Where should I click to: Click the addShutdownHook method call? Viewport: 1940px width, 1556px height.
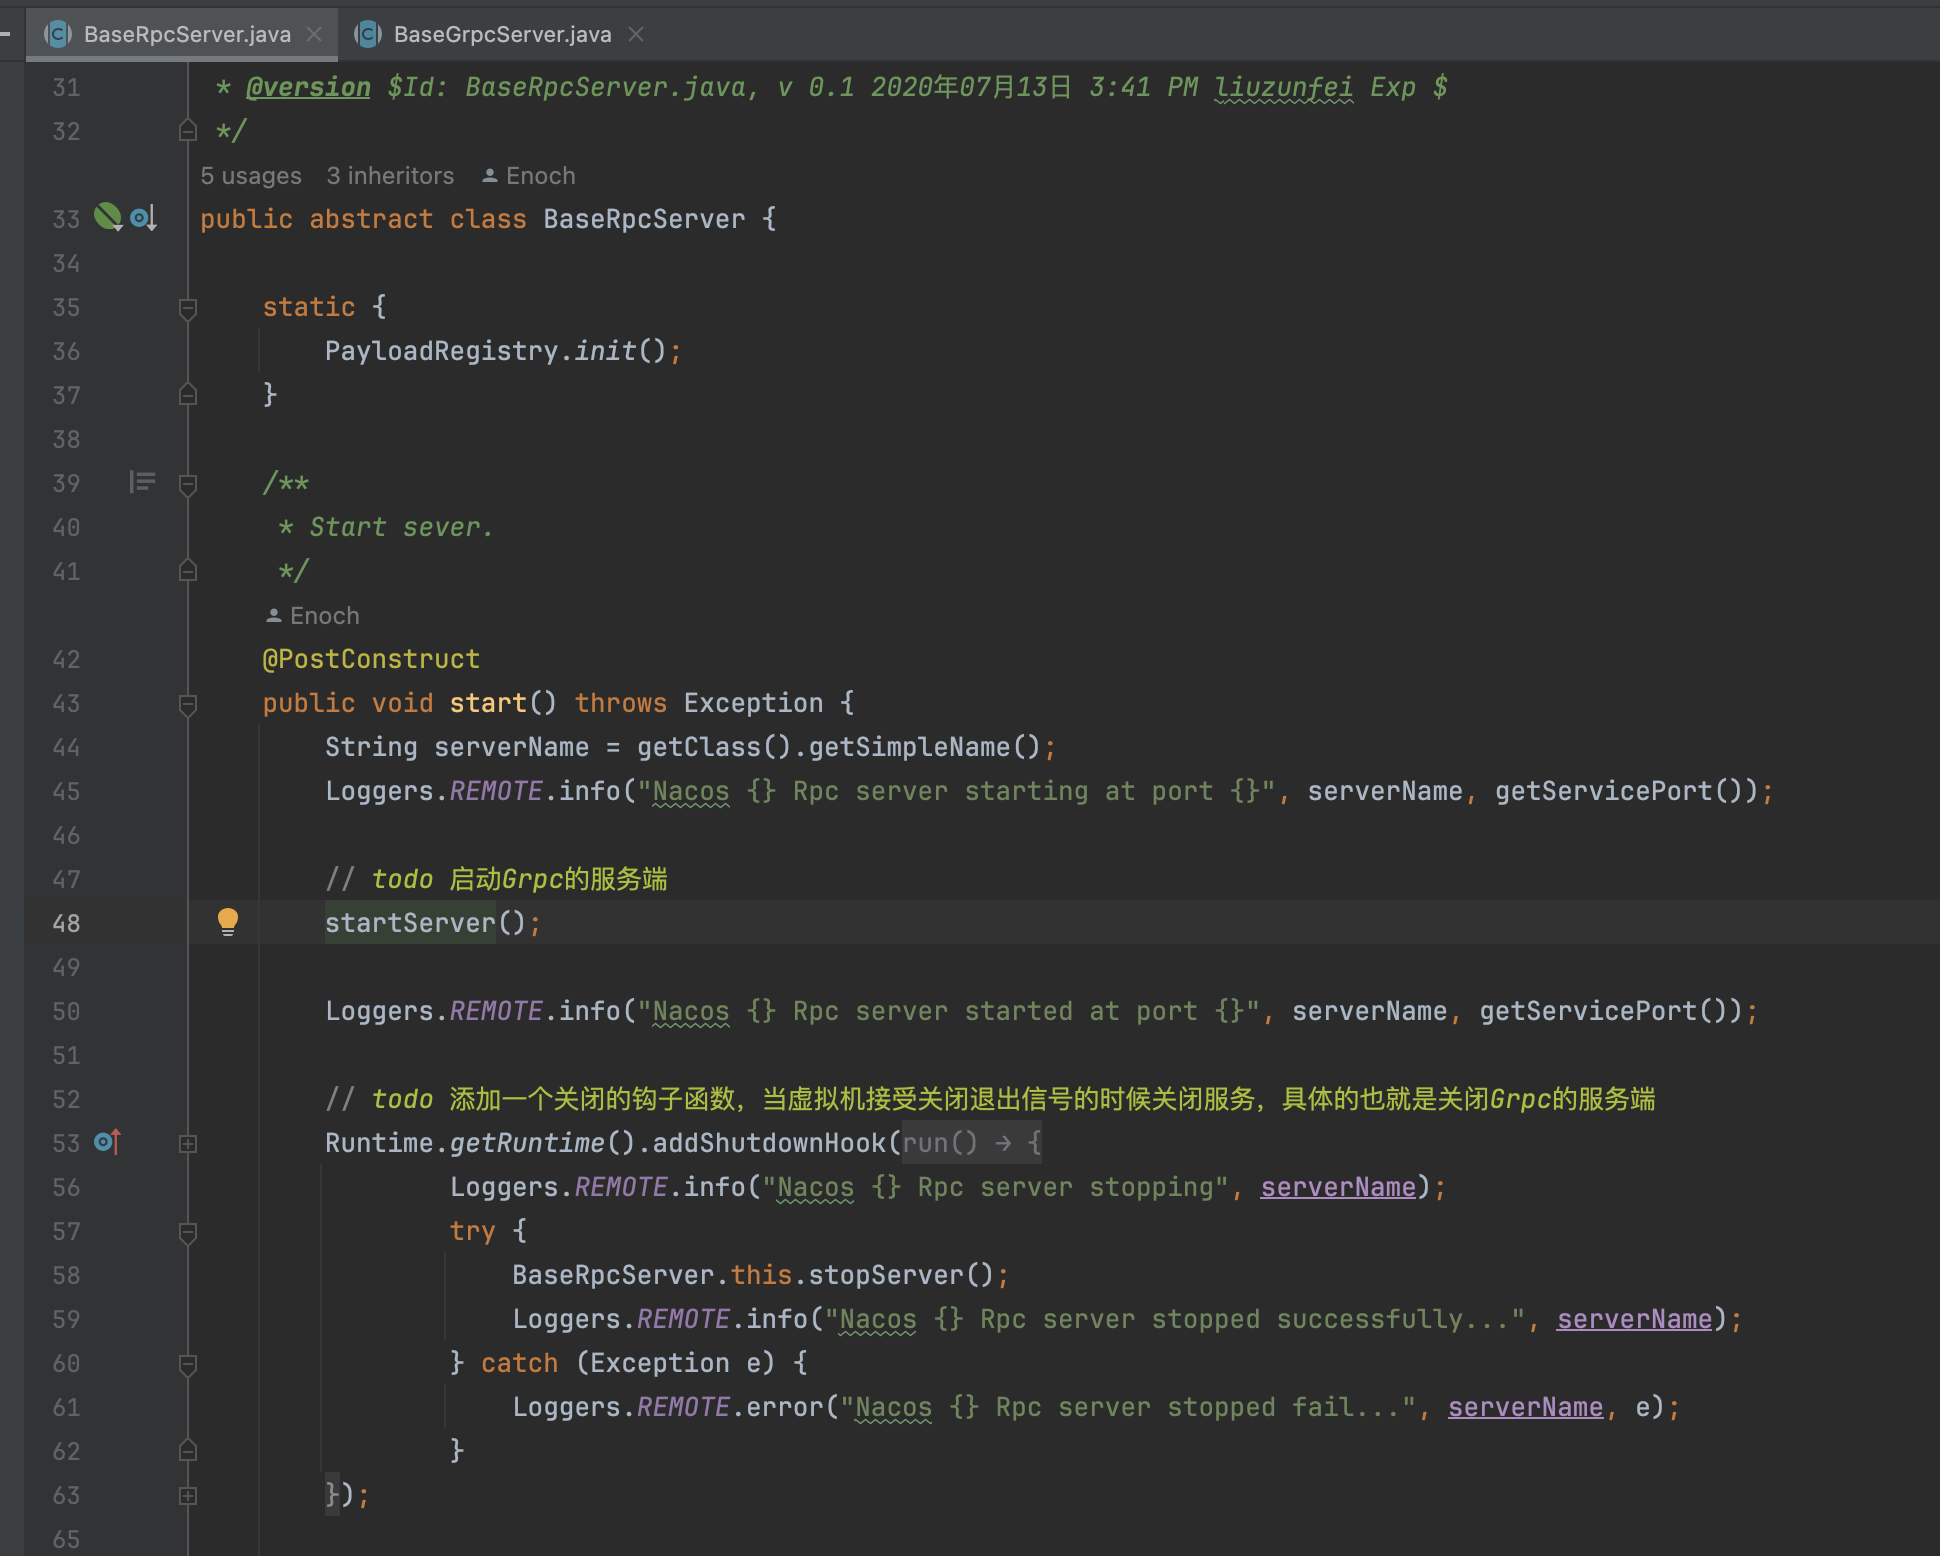(769, 1143)
